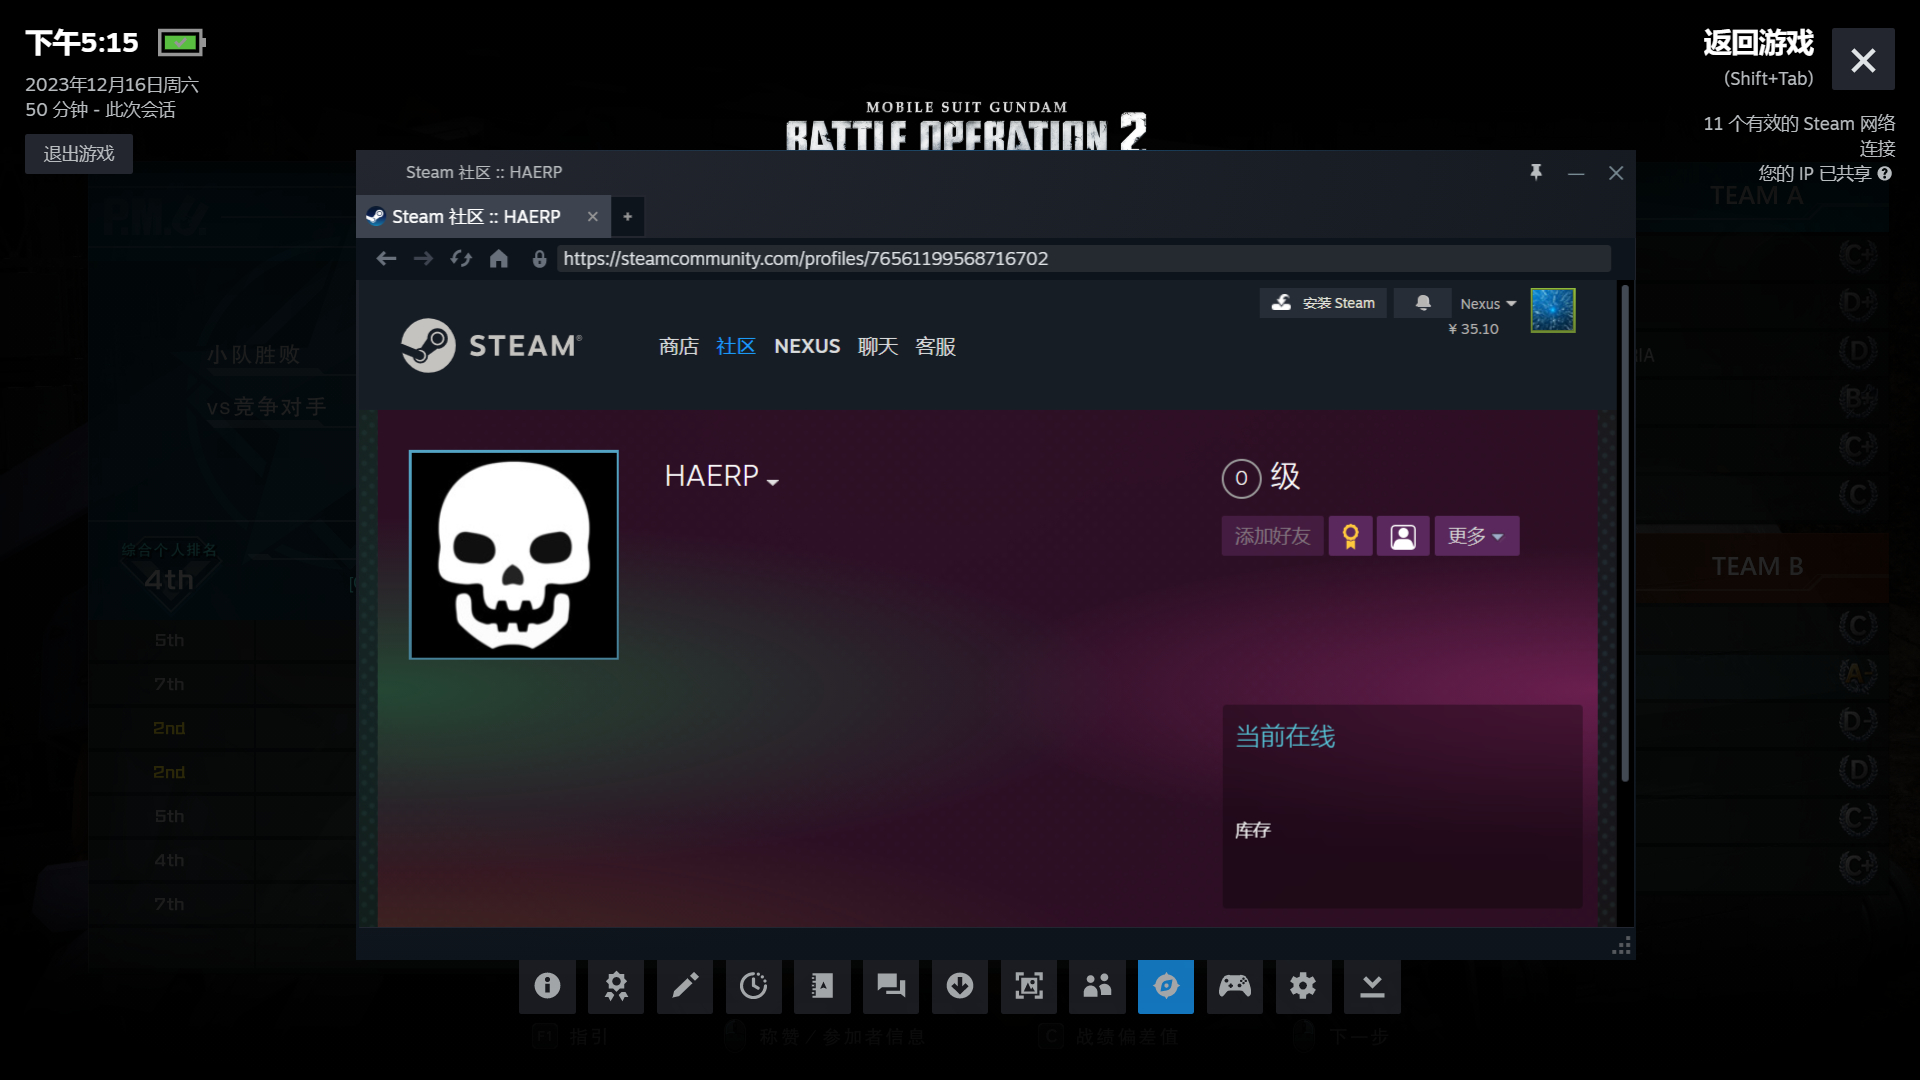Screen dimensions: 1920x1080
Task: Open the 客服 support menu
Action: [x=935, y=346]
